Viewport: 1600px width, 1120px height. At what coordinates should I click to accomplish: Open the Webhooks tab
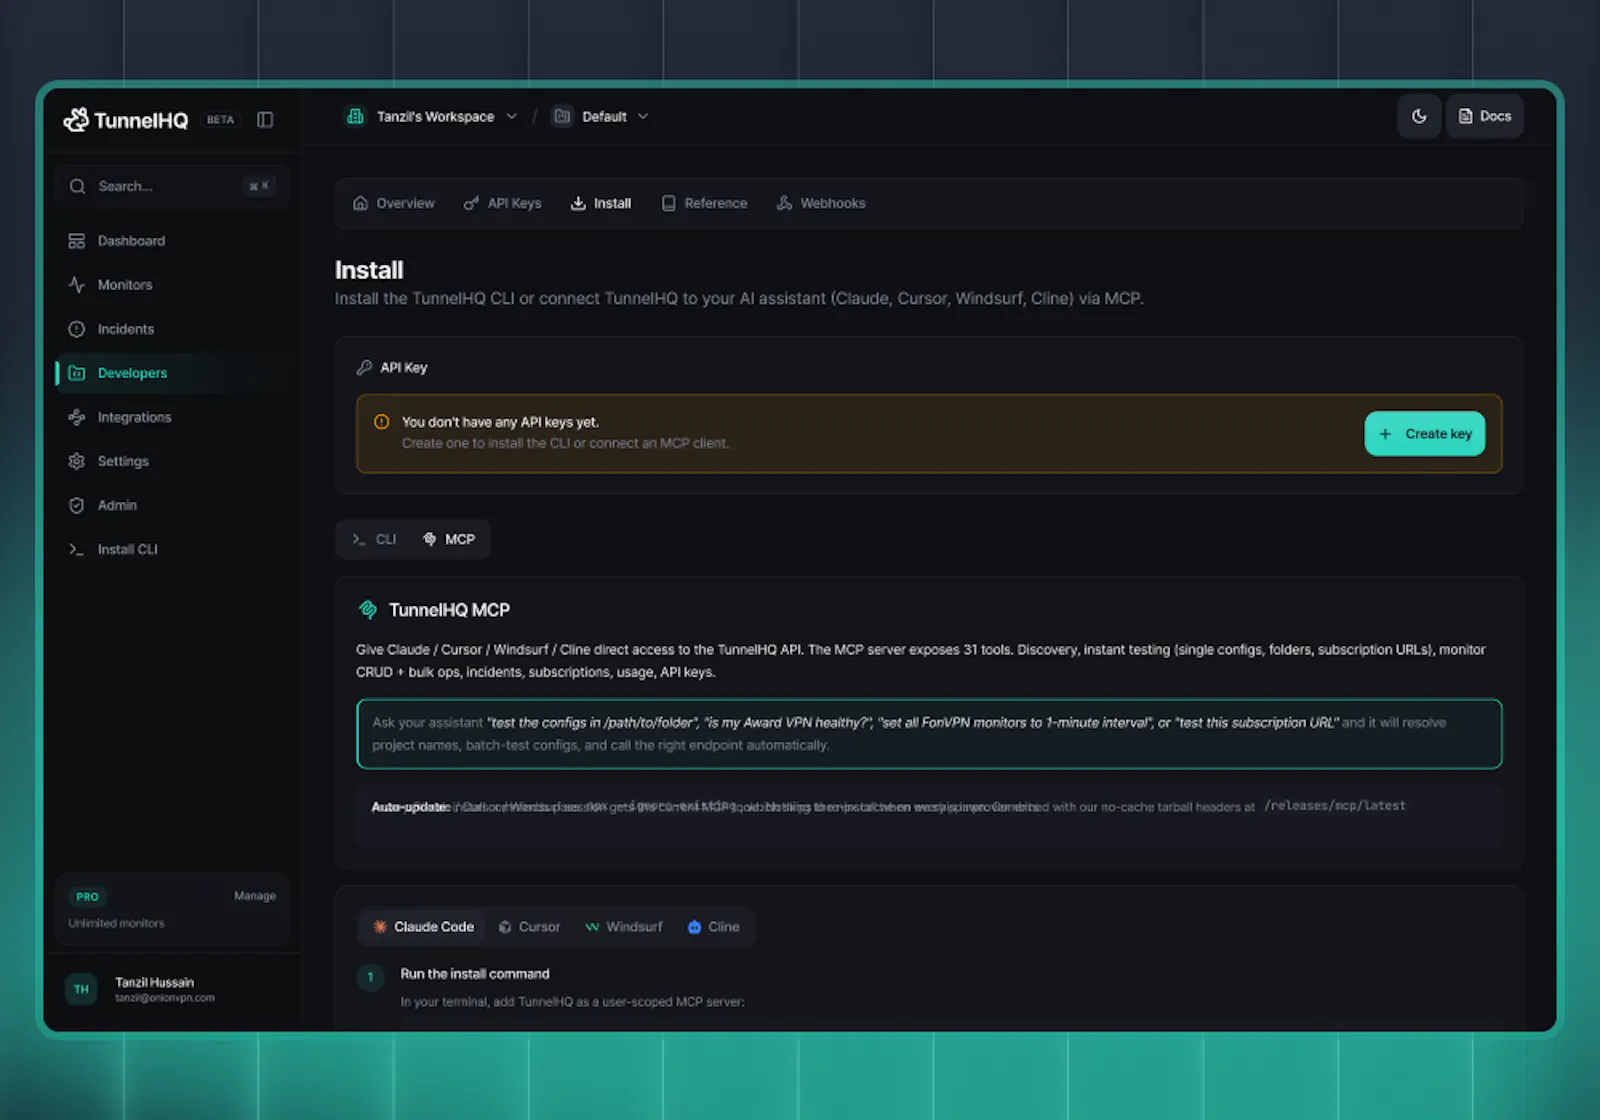(821, 203)
